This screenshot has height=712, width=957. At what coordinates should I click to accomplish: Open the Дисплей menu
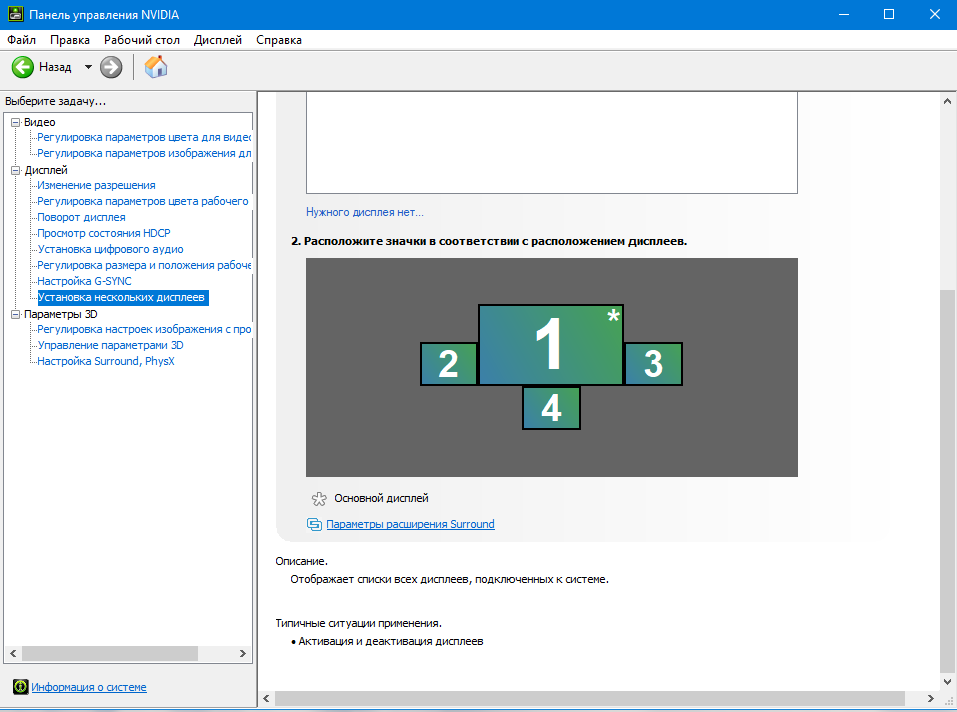point(218,40)
